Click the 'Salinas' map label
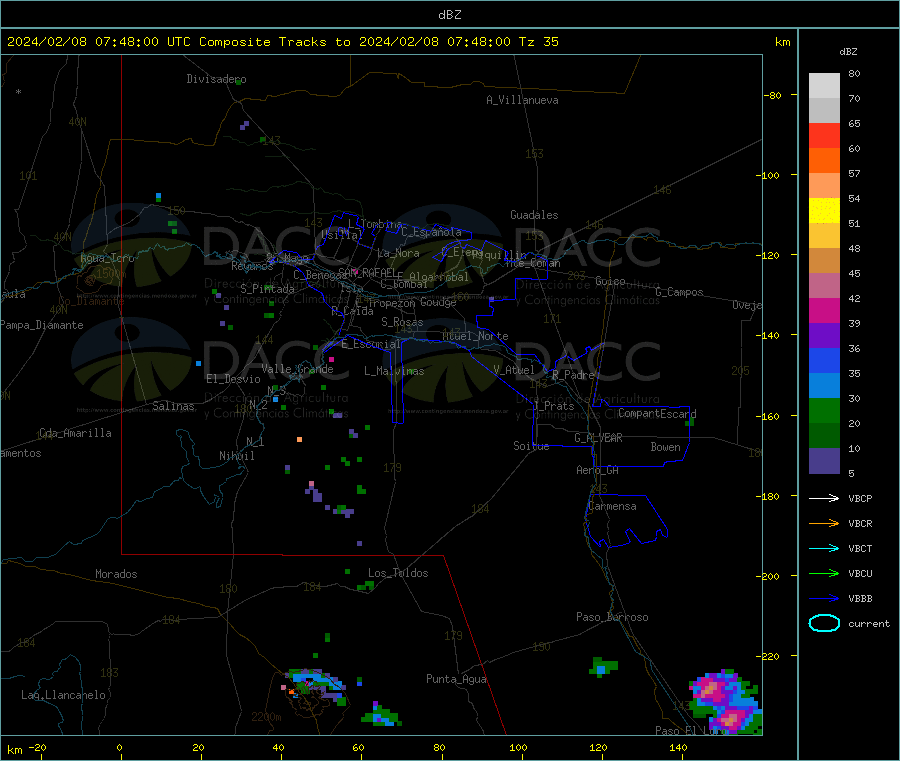This screenshot has width=900, height=761. 173,406
